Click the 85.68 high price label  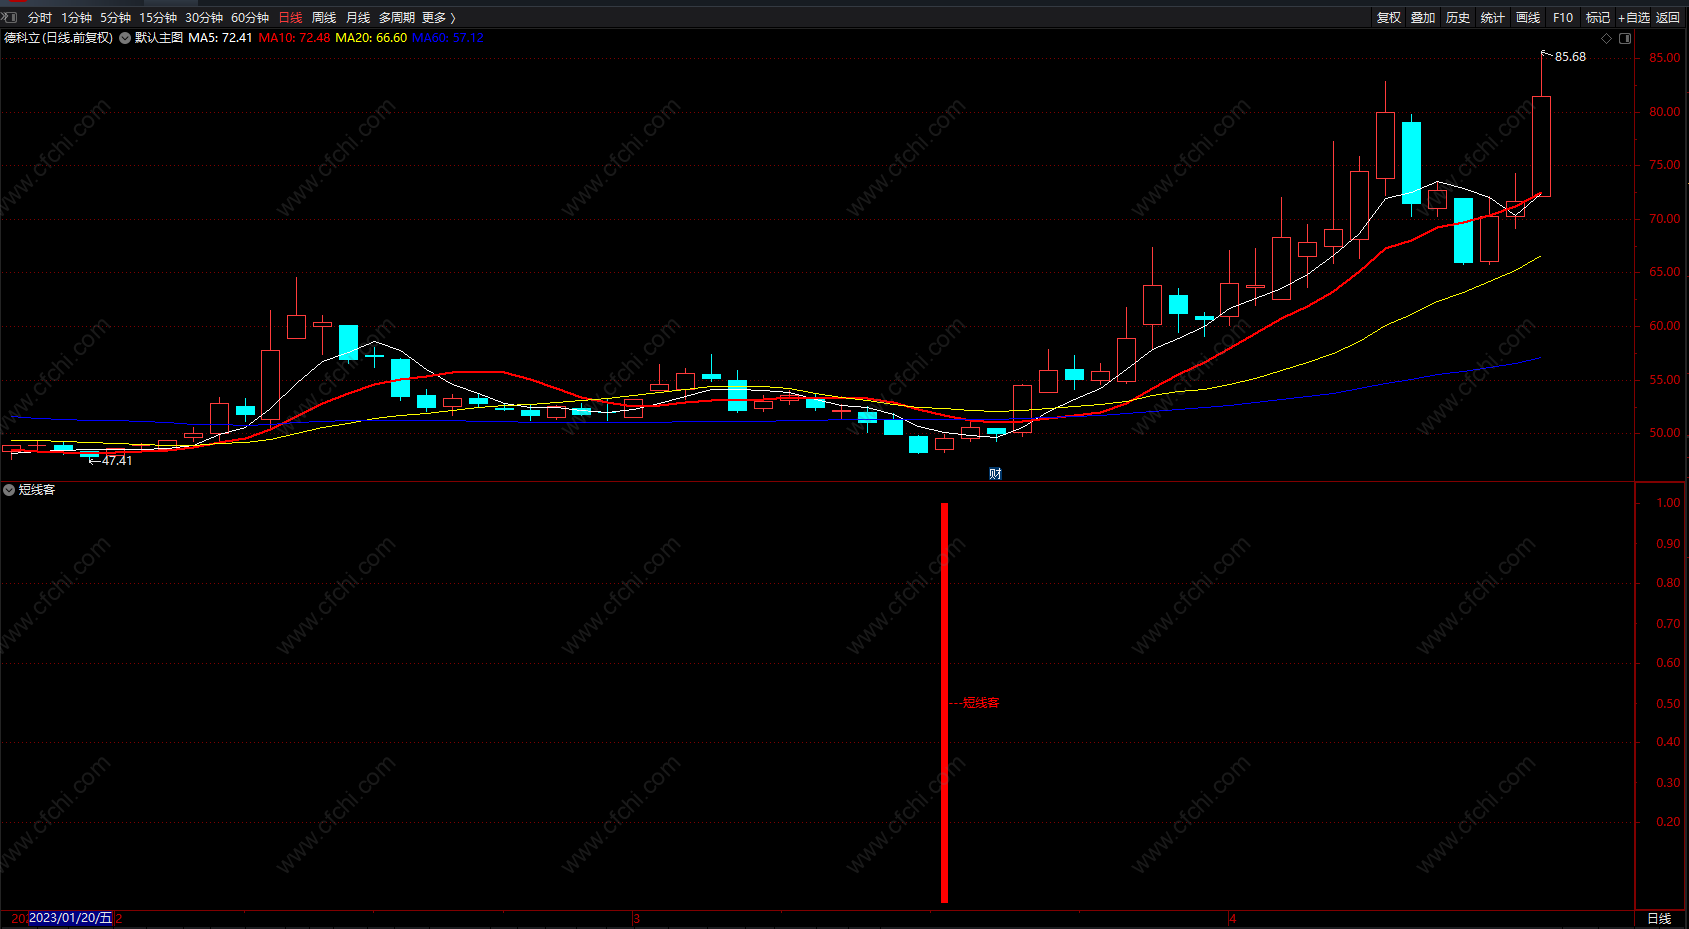coord(1570,57)
